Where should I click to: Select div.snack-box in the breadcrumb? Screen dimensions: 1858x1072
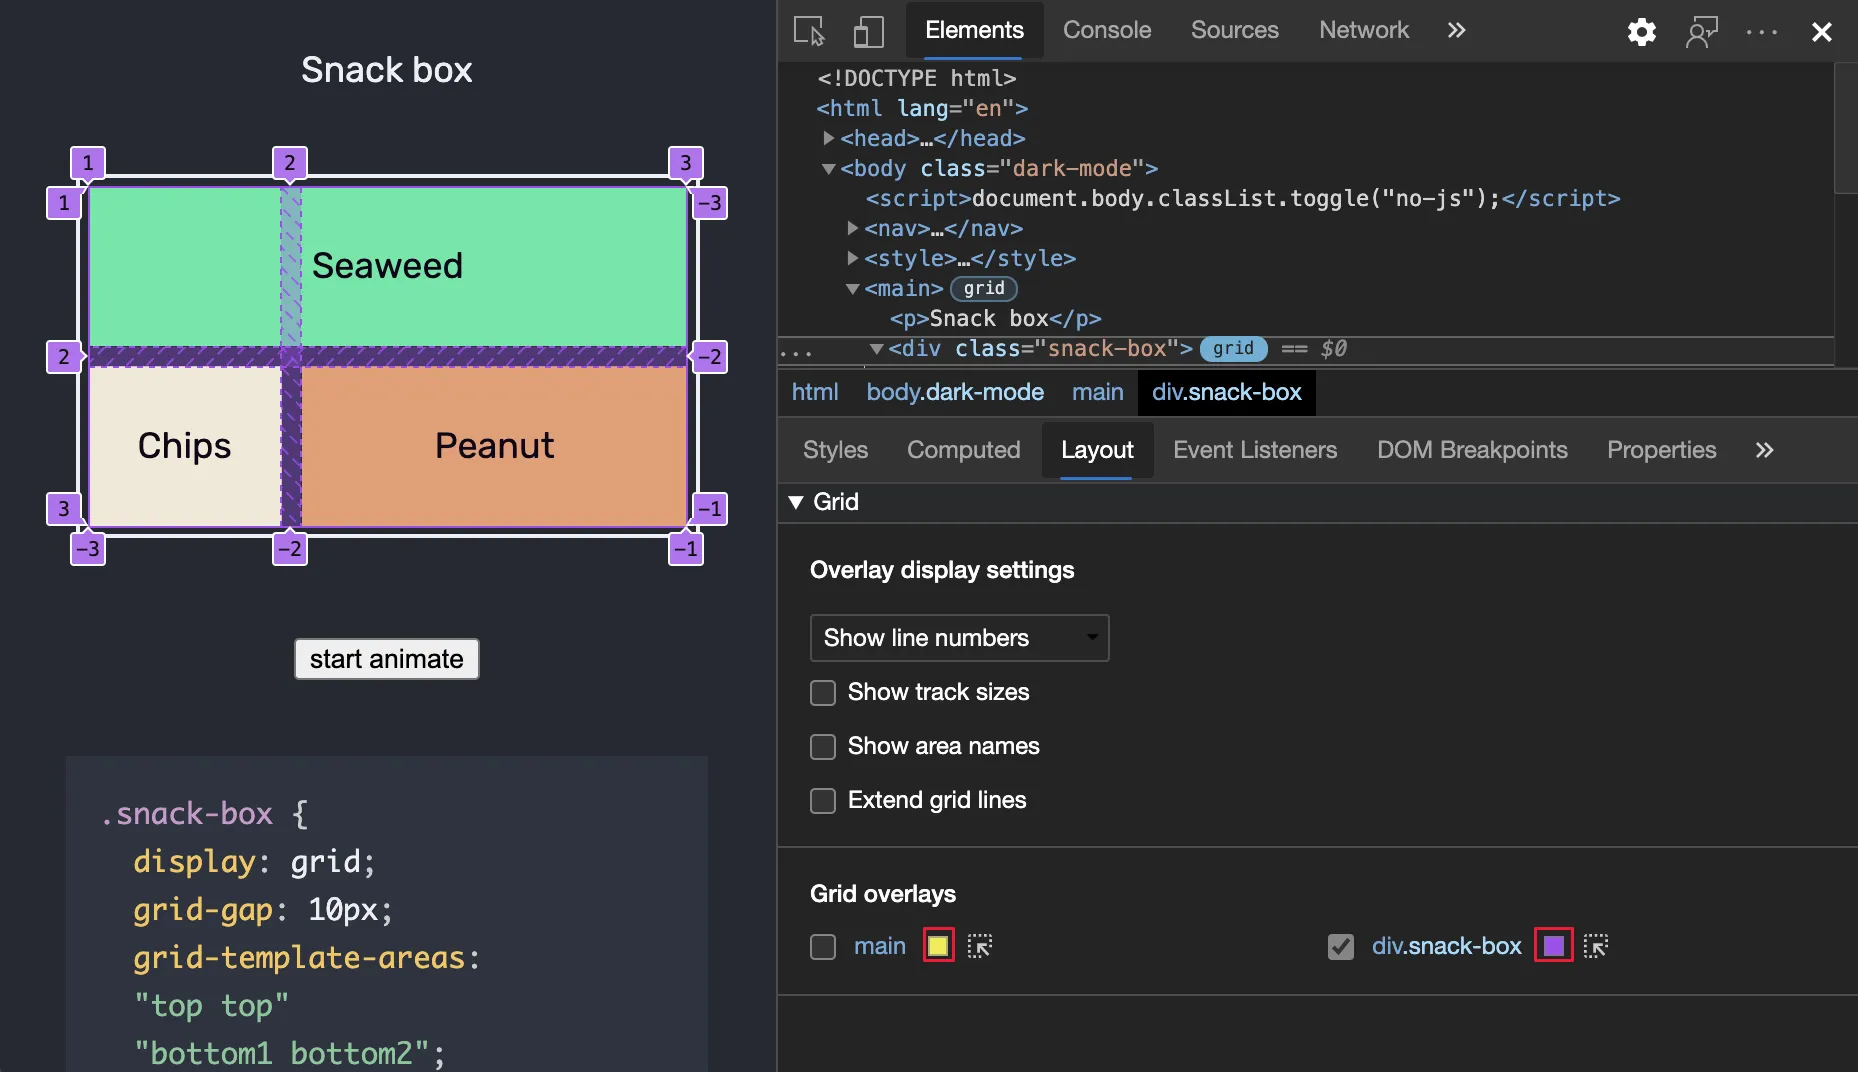(x=1226, y=392)
